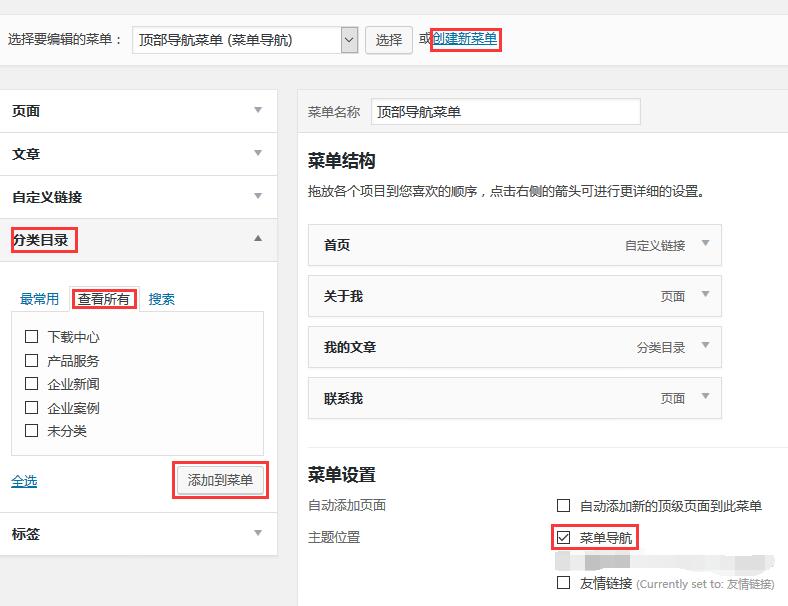Viewport: 788px width, 606px height.
Task: Click the 全选 link
Action: (x=24, y=481)
